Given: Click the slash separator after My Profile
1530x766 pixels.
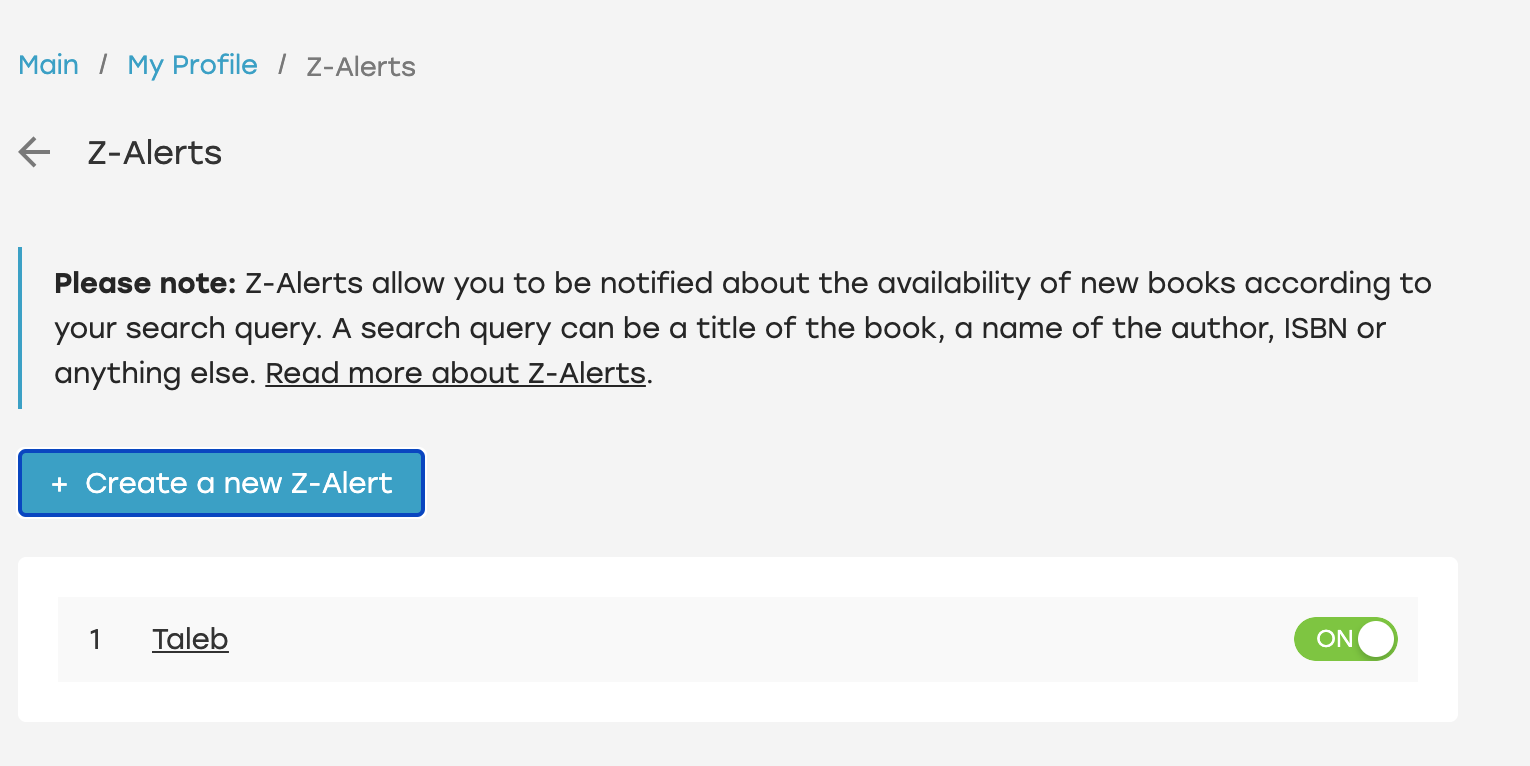Looking at the screenshot, I should [x=282, y=65].
